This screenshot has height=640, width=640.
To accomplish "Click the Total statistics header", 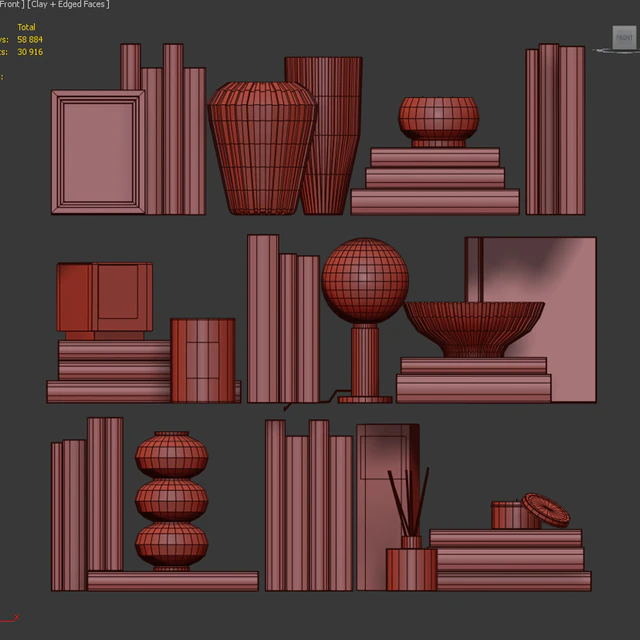I will (x=26, y=27).
